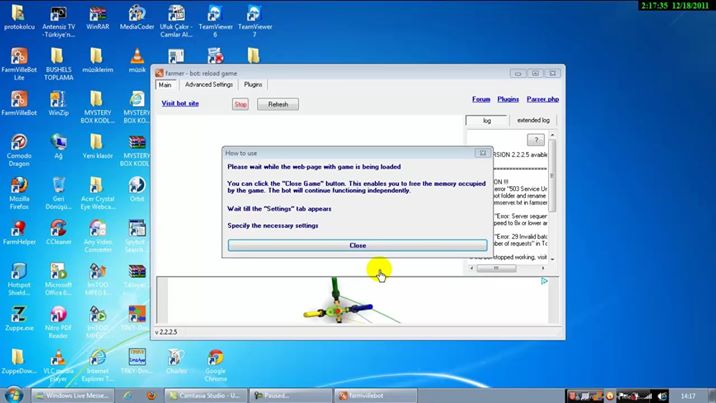716x403 pixels.
Task: Switch to Camtasia Studio taskbar window
Action: pos(206,396)
